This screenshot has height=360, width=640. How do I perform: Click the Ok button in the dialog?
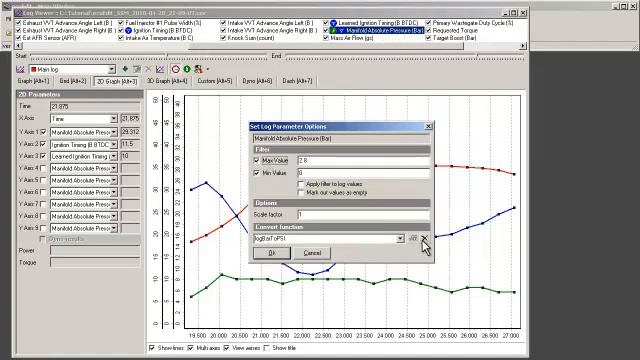[x=272, y=253]
